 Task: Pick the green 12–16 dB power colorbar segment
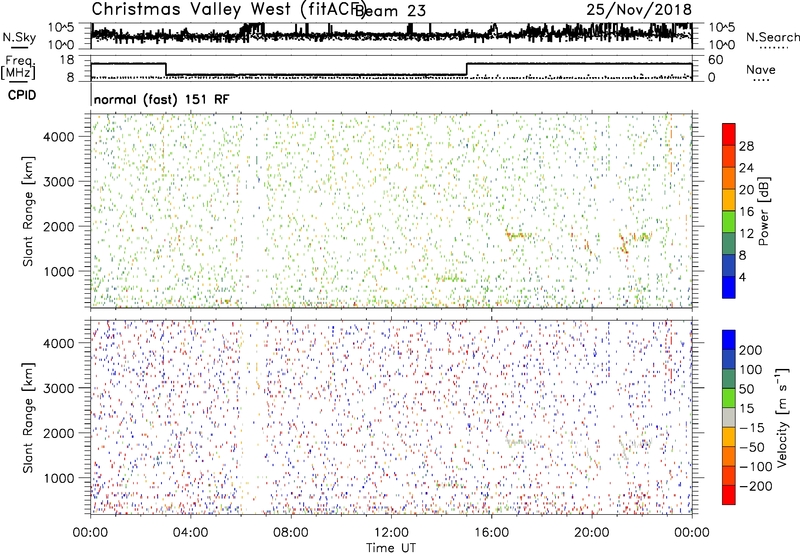click(x=729, y=222)
